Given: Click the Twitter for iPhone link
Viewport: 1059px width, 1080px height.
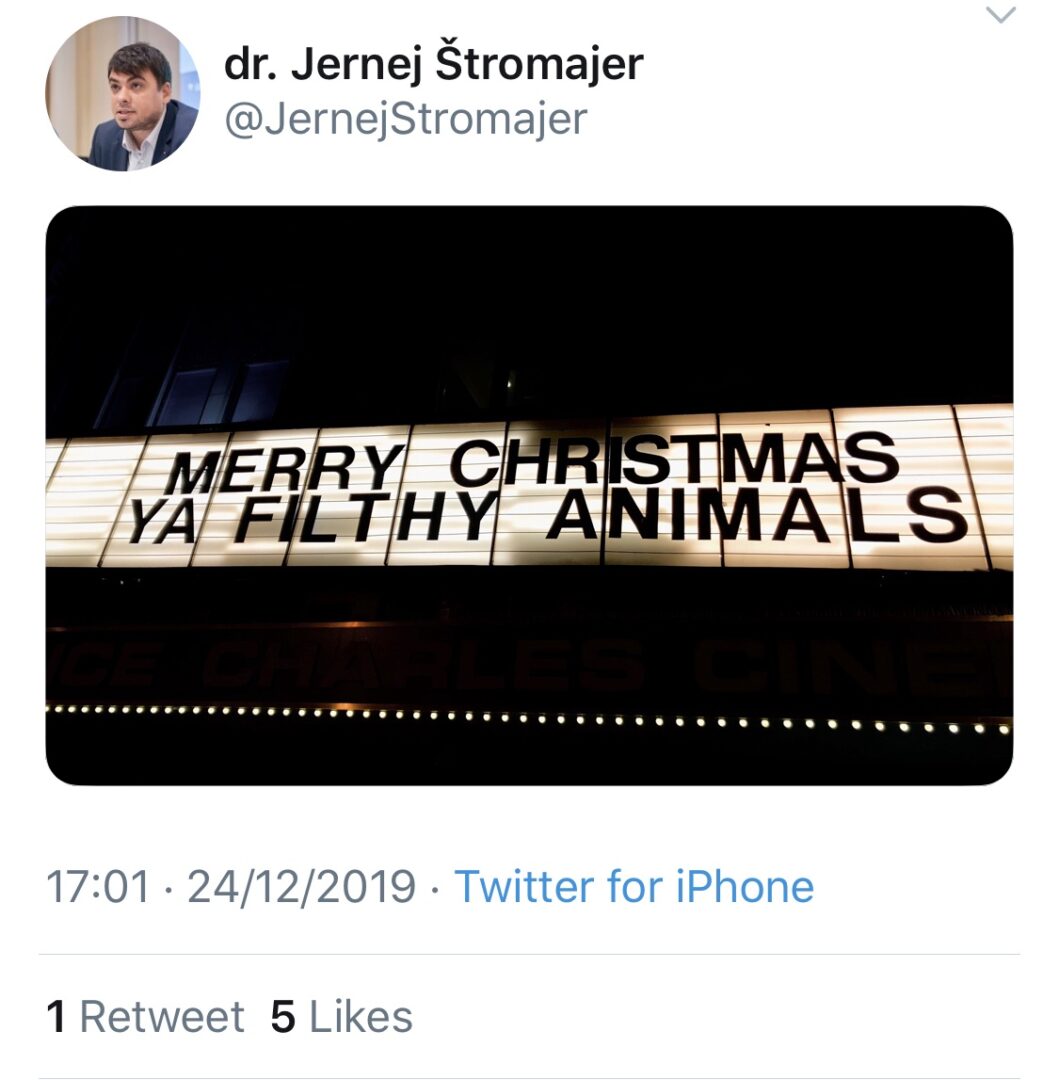Looking at the screenshot, I should coord(634,887).
